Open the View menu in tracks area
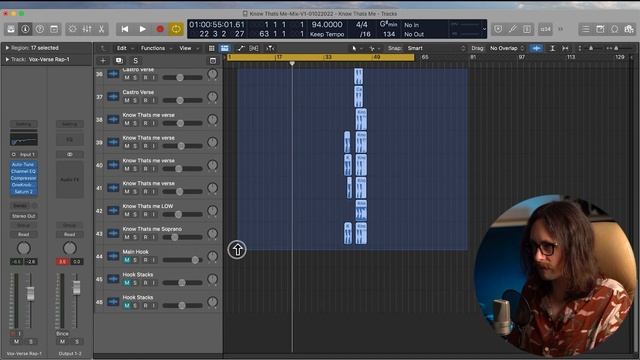The width and height of the screenshot is (640, 360). (x=189, y=48)
